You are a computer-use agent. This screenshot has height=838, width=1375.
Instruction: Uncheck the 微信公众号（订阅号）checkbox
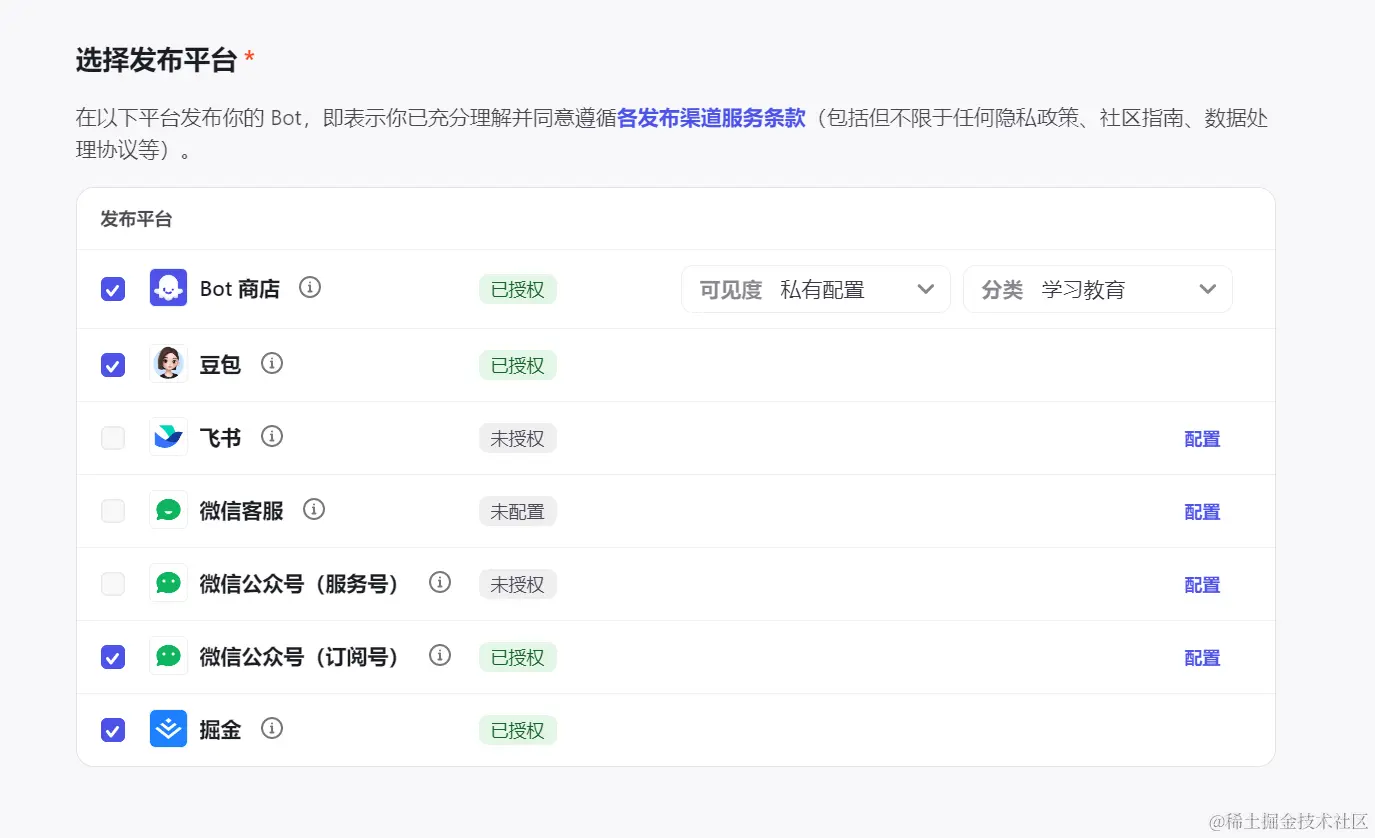(x=113, y=657)
